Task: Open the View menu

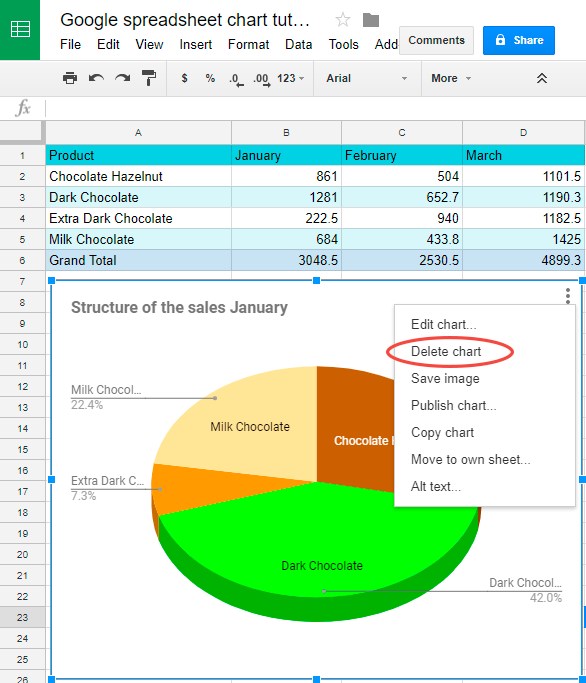Action: (149, 44)
